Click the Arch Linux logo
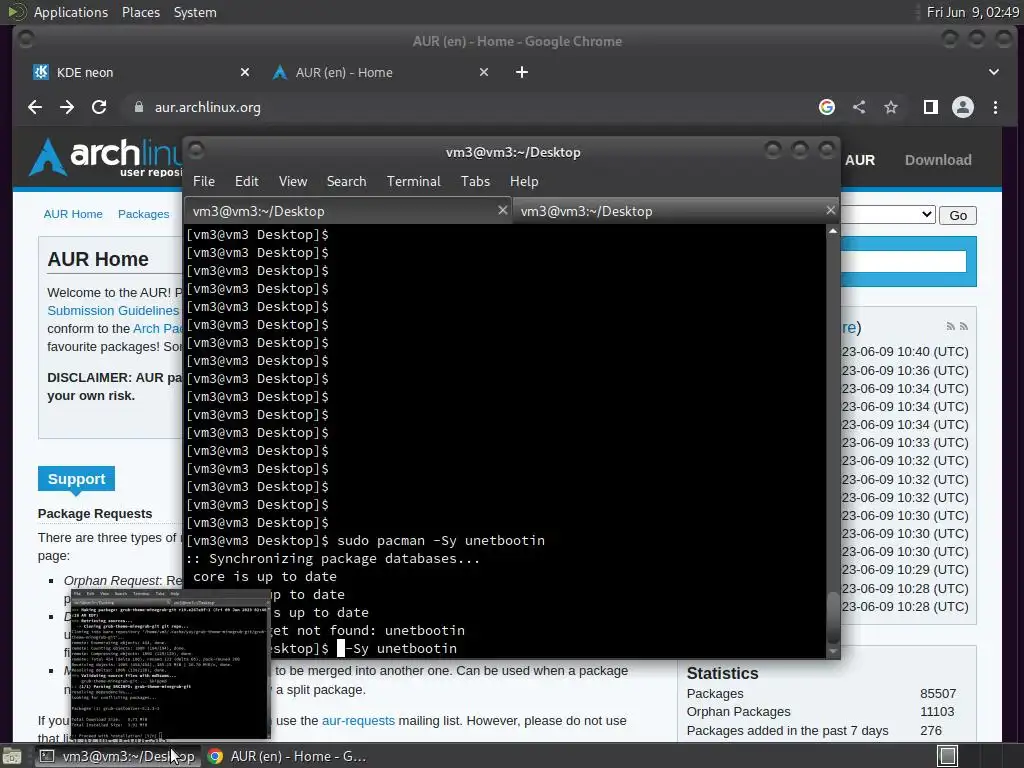Screen dimensions: 1024x768 pos(104,157)
